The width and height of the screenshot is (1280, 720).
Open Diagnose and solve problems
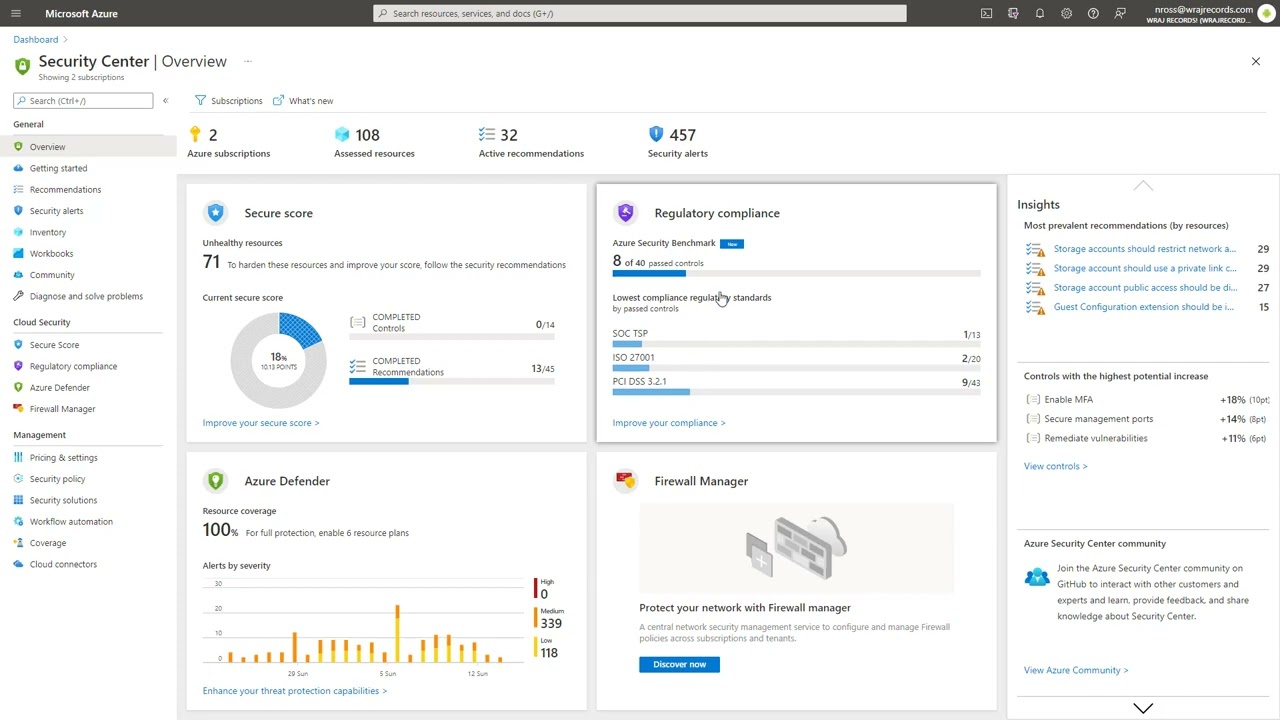click(88, 296)
